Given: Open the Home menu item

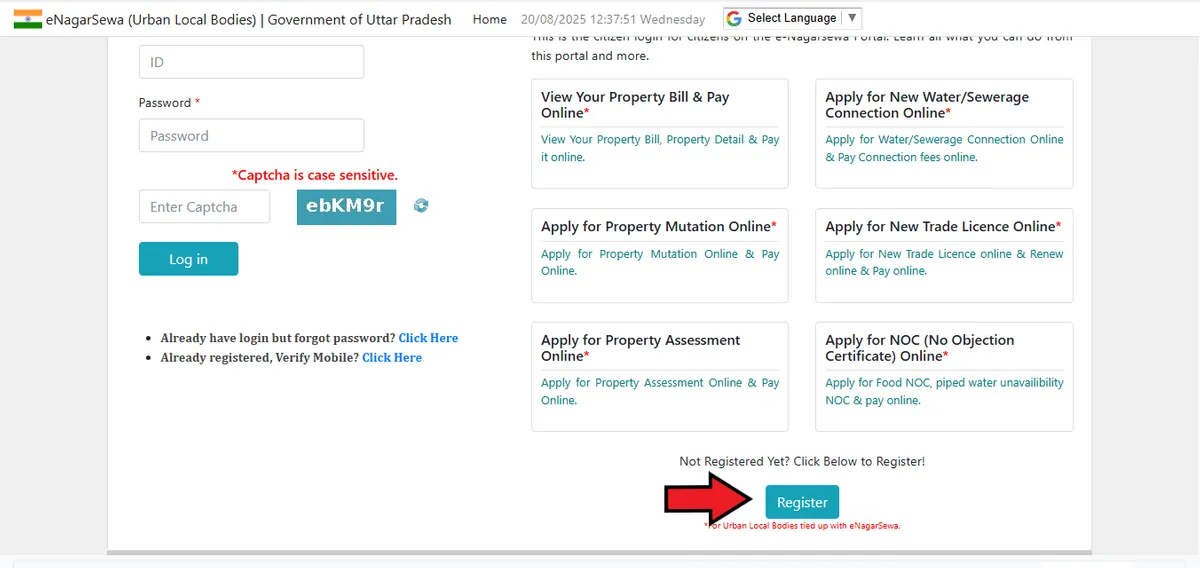Looking at the screenshot, I should coord(489,19).
